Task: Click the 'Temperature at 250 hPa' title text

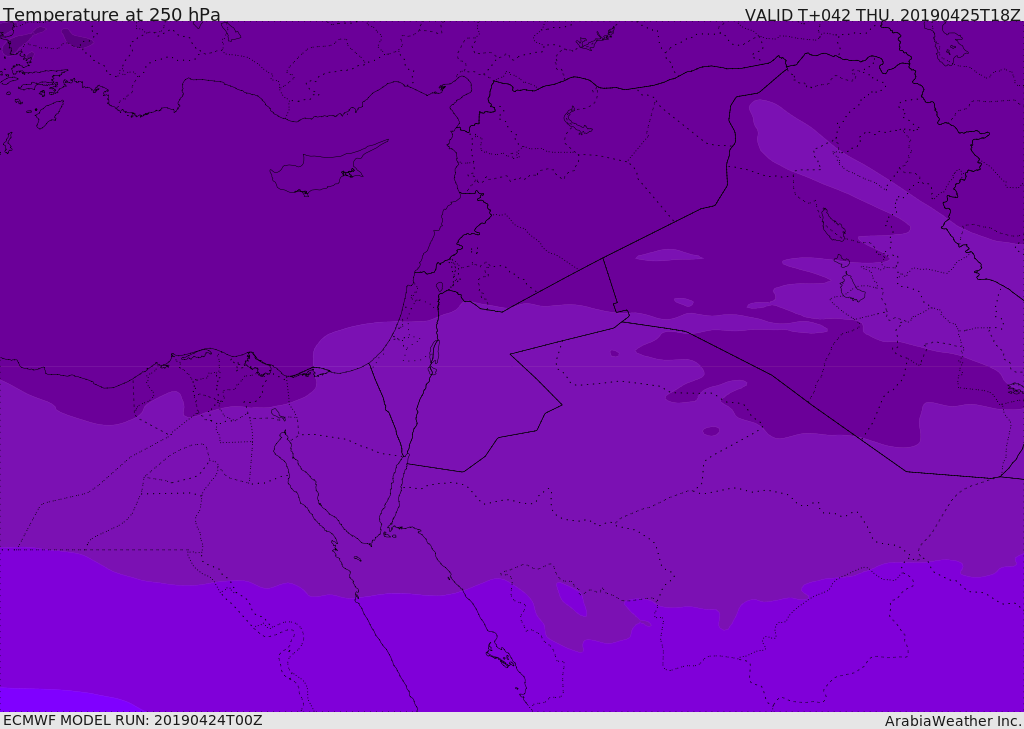Action: (x=112, y=14)
